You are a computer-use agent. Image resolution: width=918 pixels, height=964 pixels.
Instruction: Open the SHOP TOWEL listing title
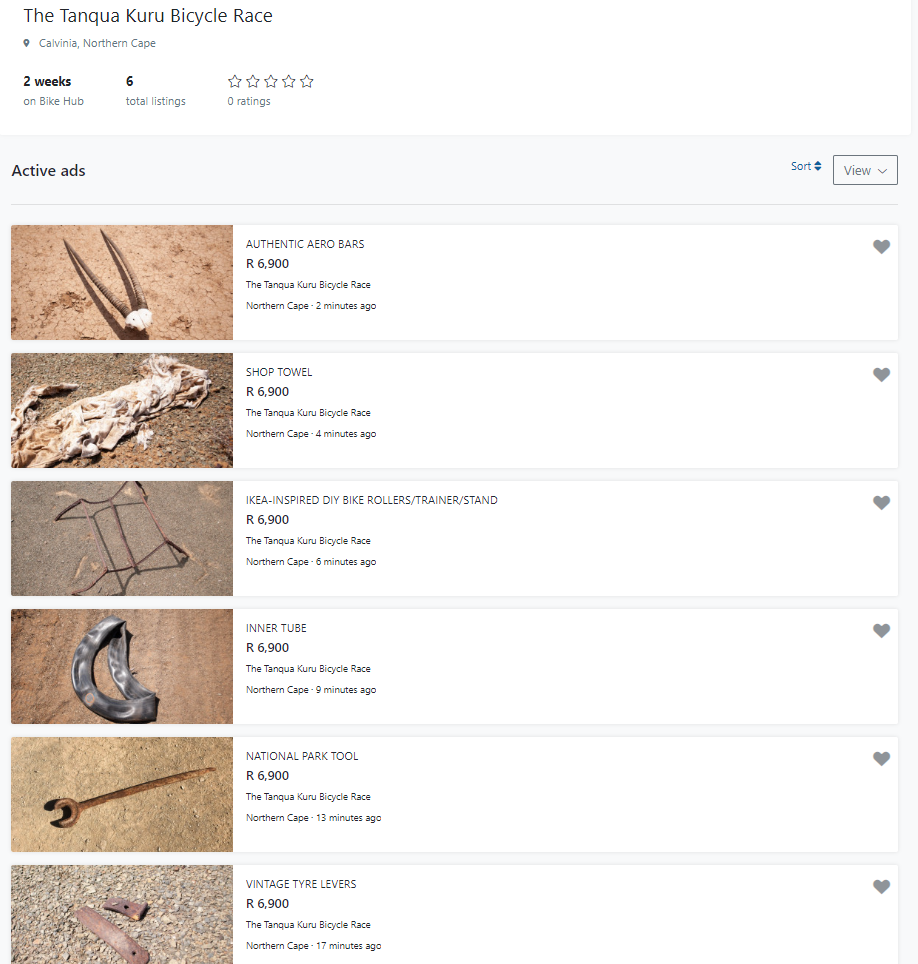click(x=279, y=372)
